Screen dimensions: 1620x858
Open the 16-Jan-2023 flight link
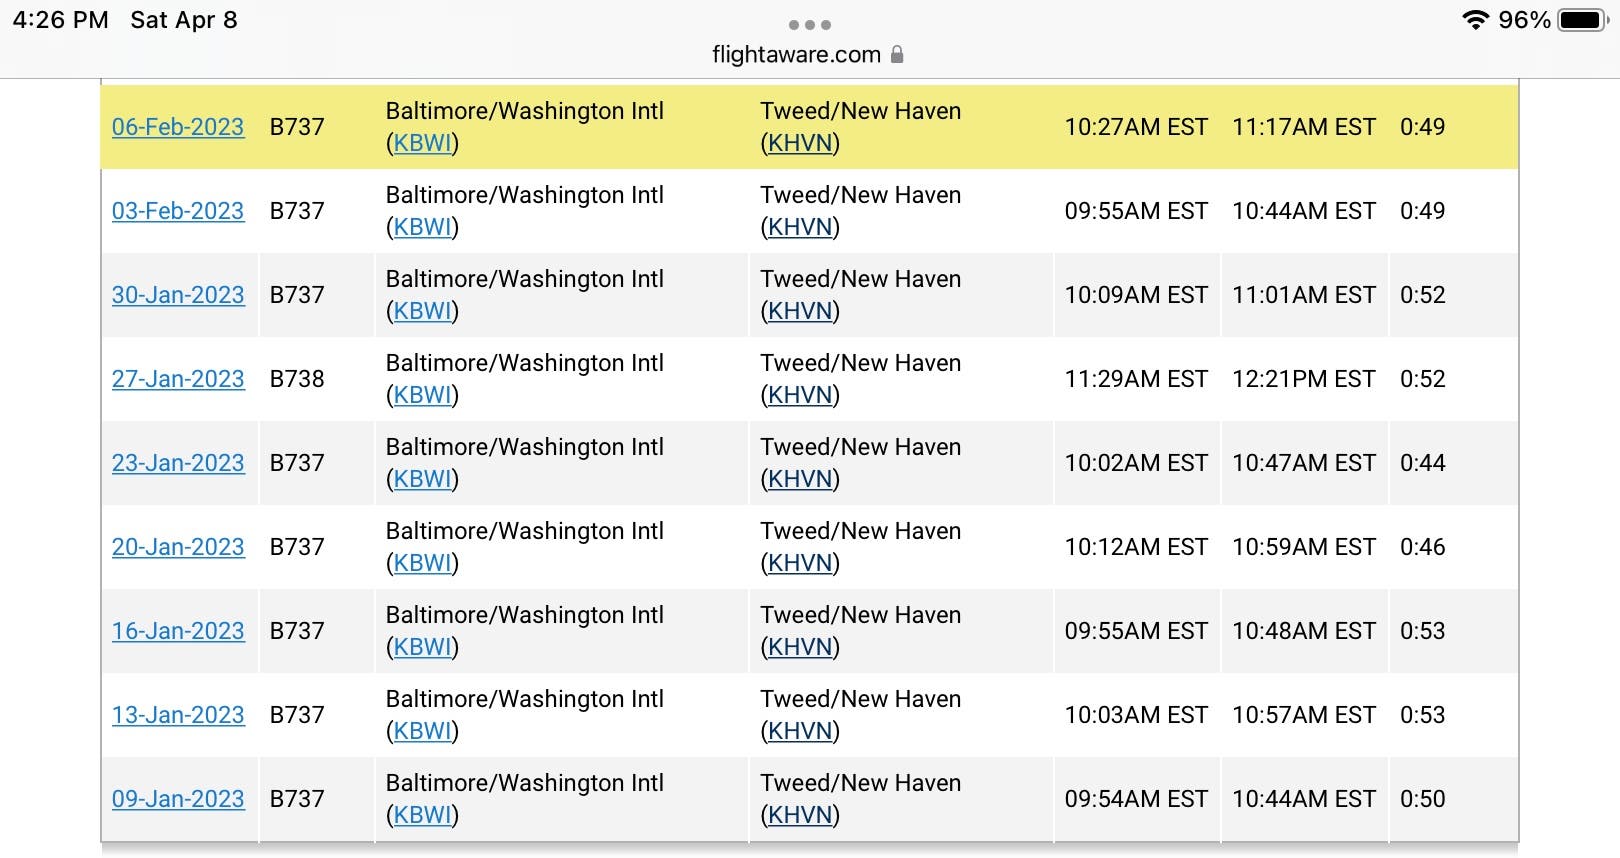click(x=178, y=631)
